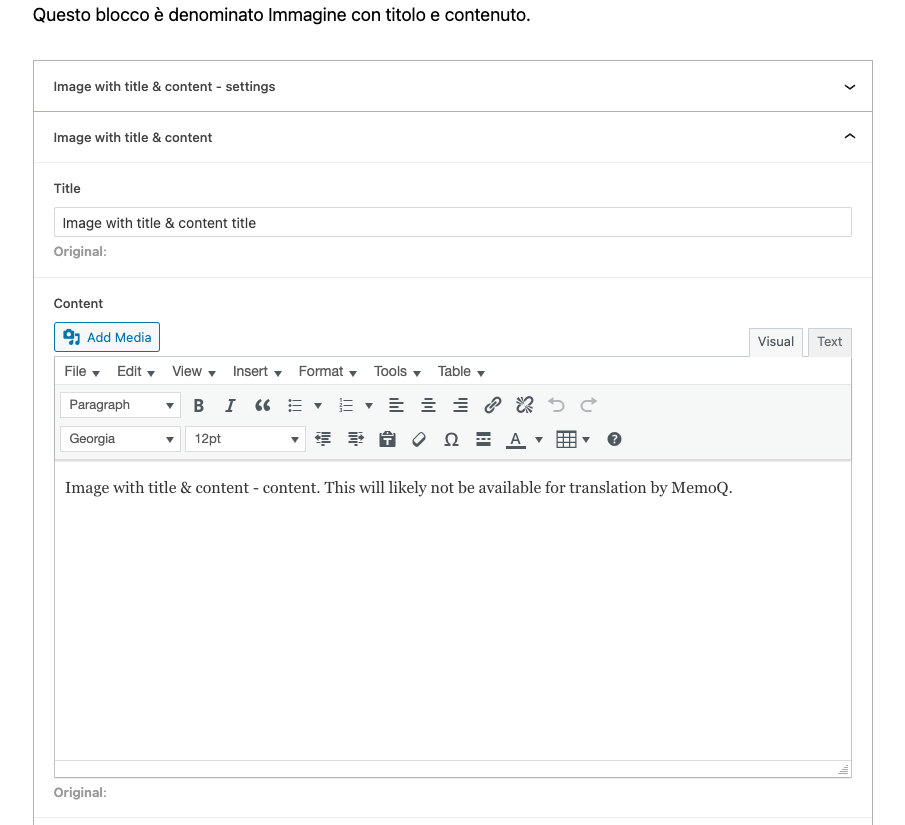
Task: Align text center
Action: 428,405
